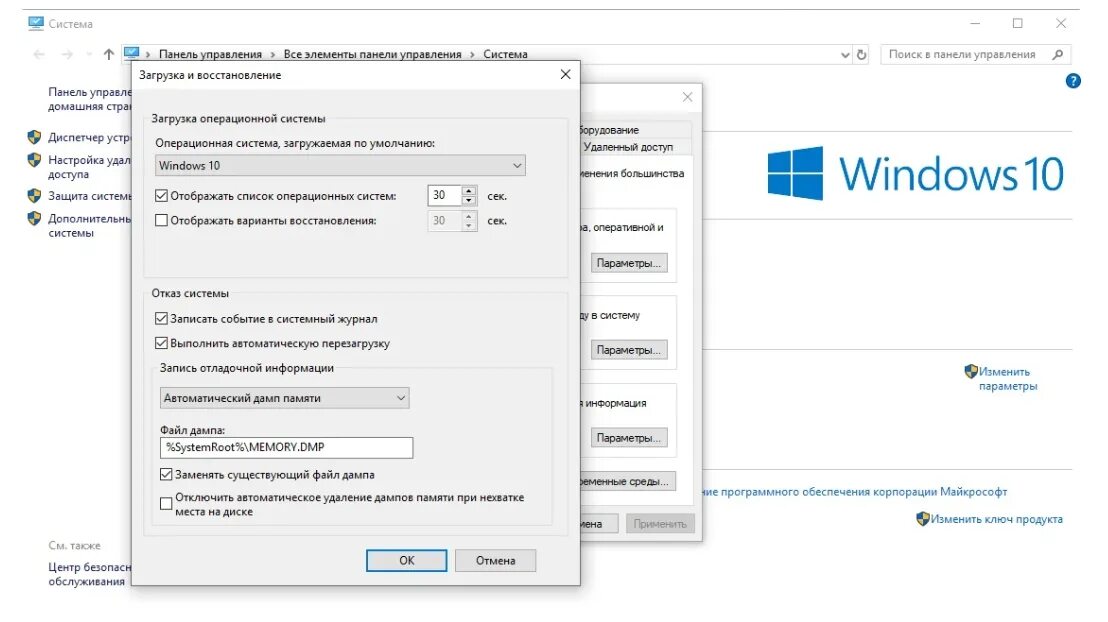
Task: Close the System Properties dialog behind
Action: pos(688,97)
